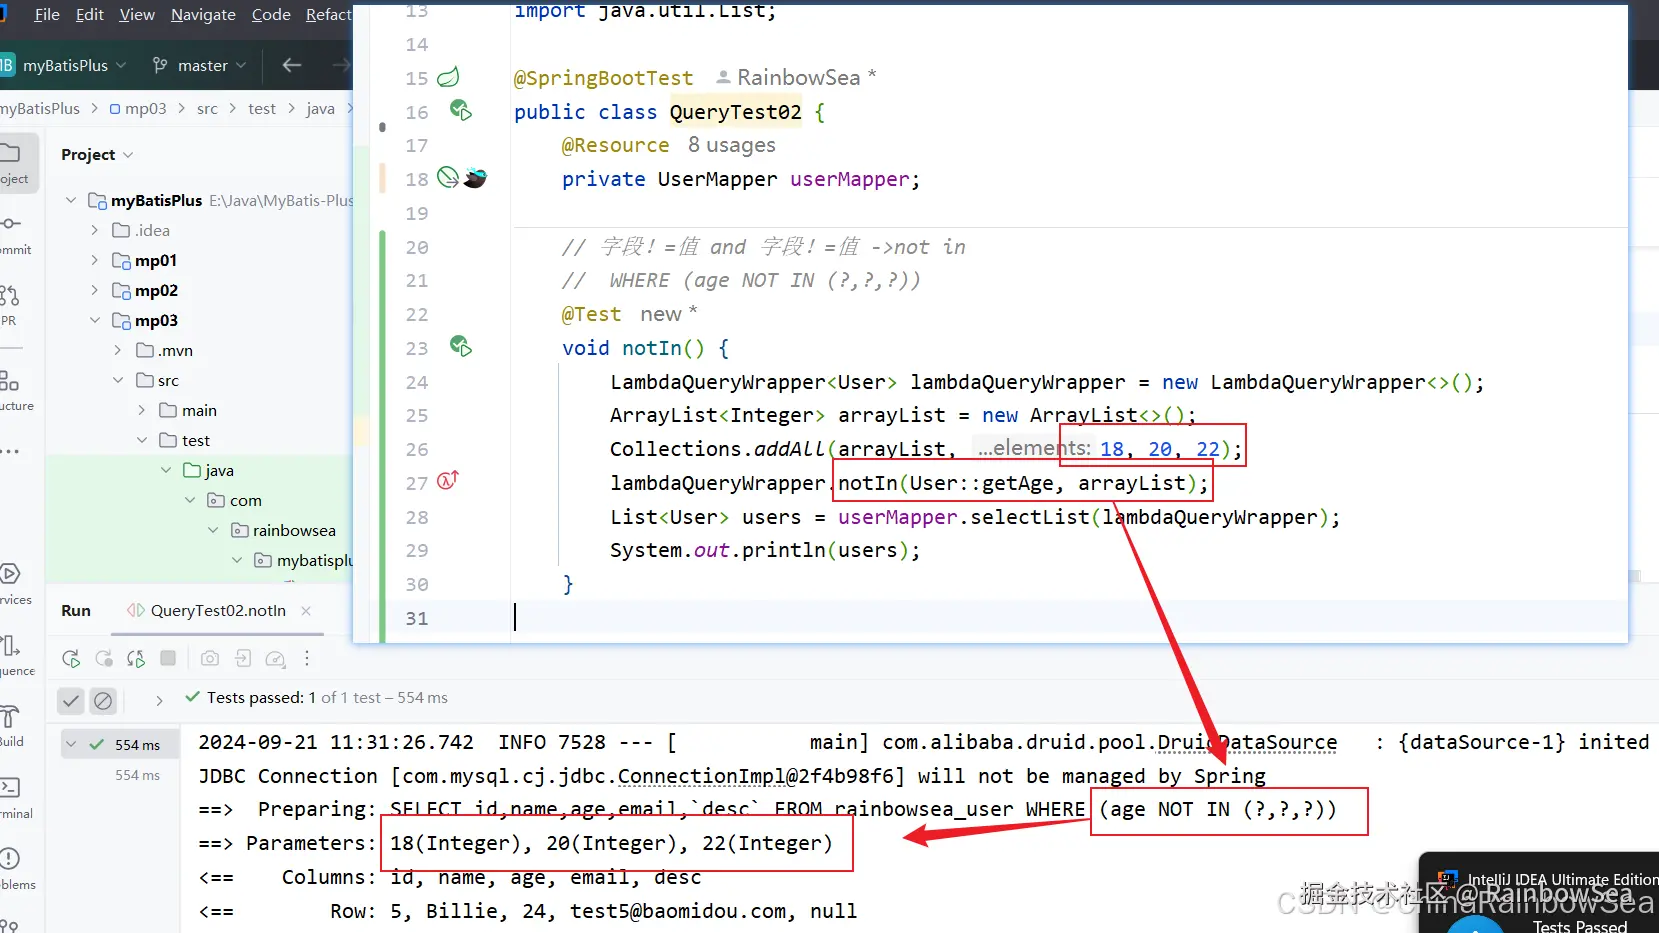Navigate back with the left arrow
Image resolution: width=1659 pixels, height=933 pixels.
pyautogui.click(x=292, y=65)
